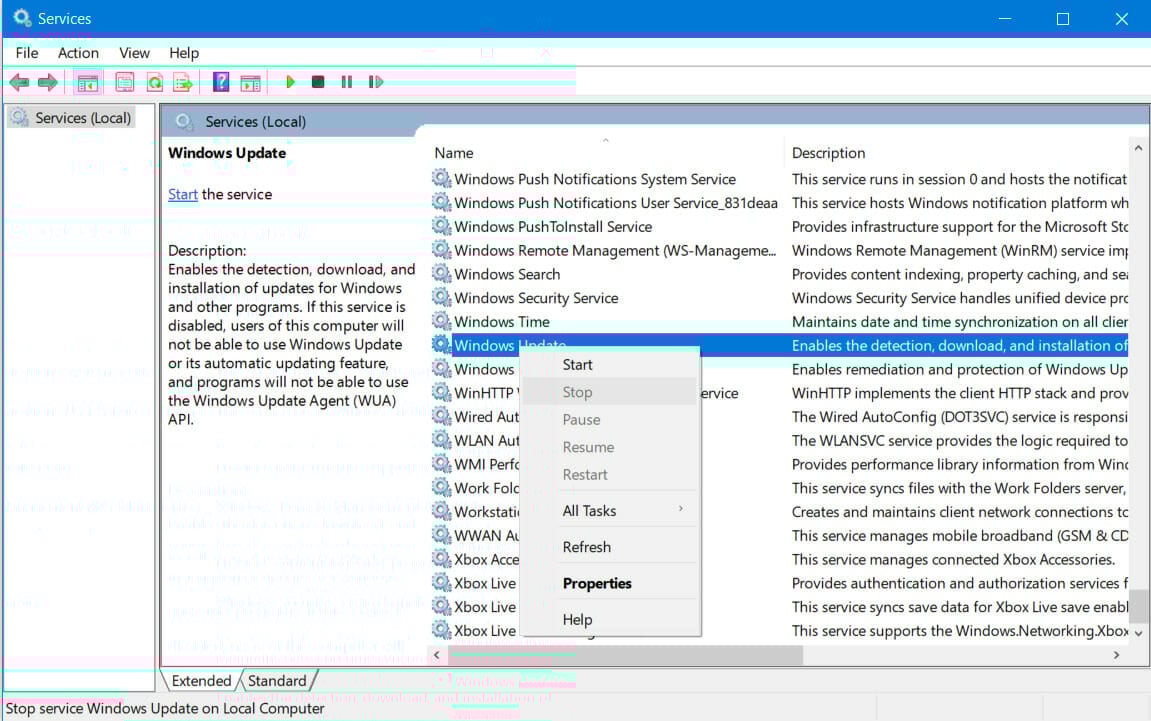Click the Export List toolbar icon
This screenshot has height=721, width=1151.
[183, 82]
